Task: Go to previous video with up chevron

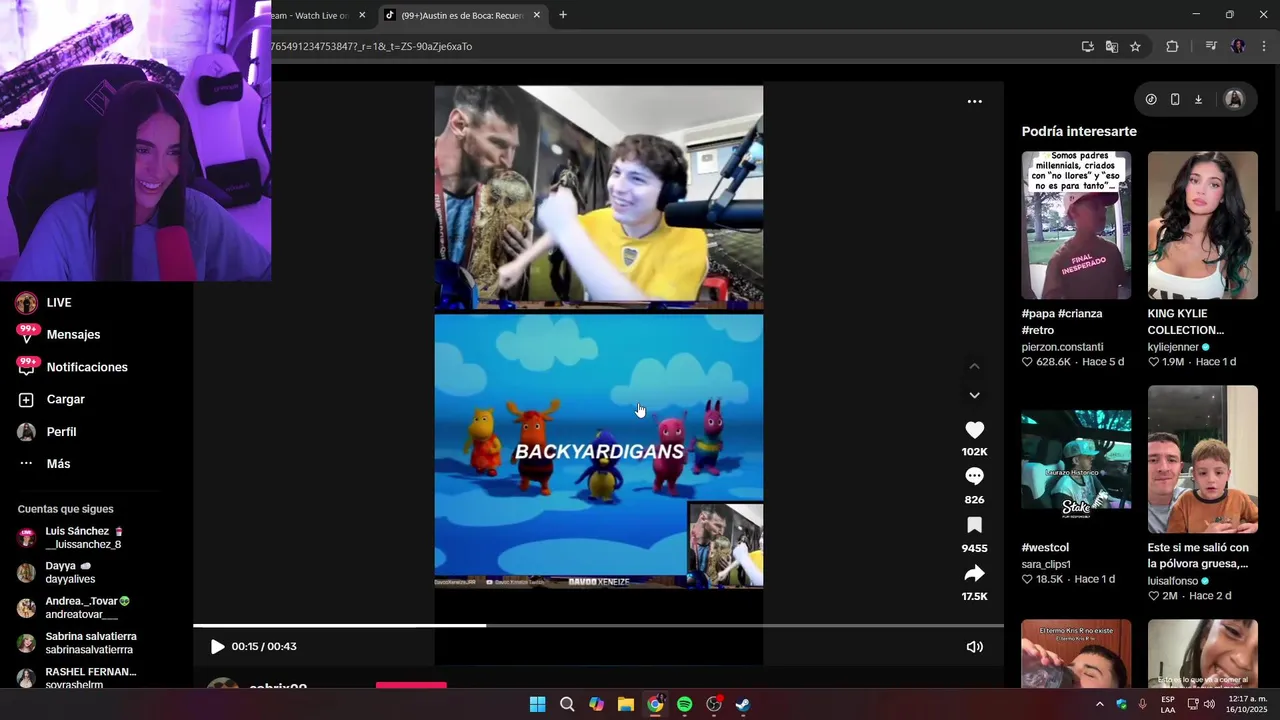Action: 974,366
